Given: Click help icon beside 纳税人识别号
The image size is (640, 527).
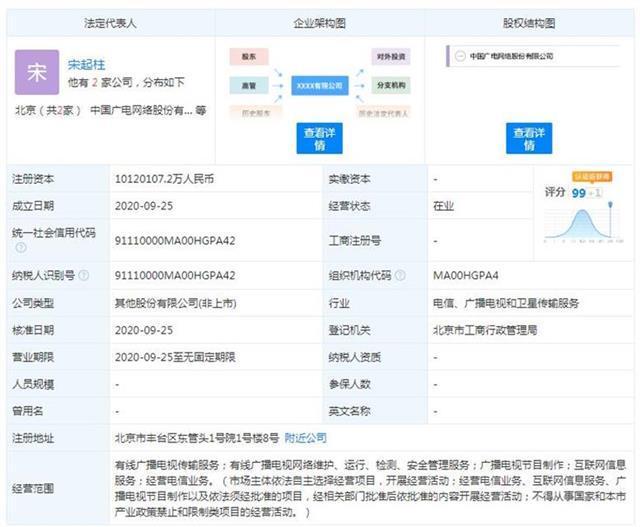Looking at the screenshot, I should 83,275.
